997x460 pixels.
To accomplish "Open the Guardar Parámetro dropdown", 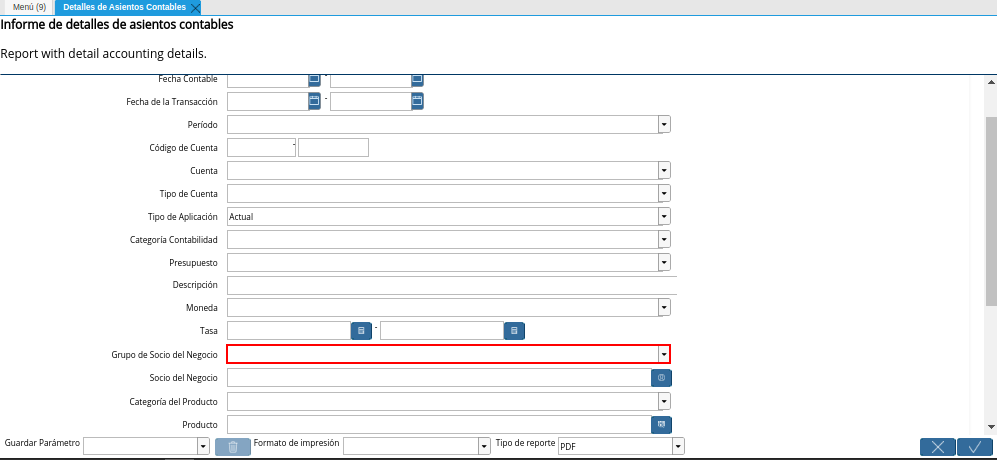I will pos(203,447).
